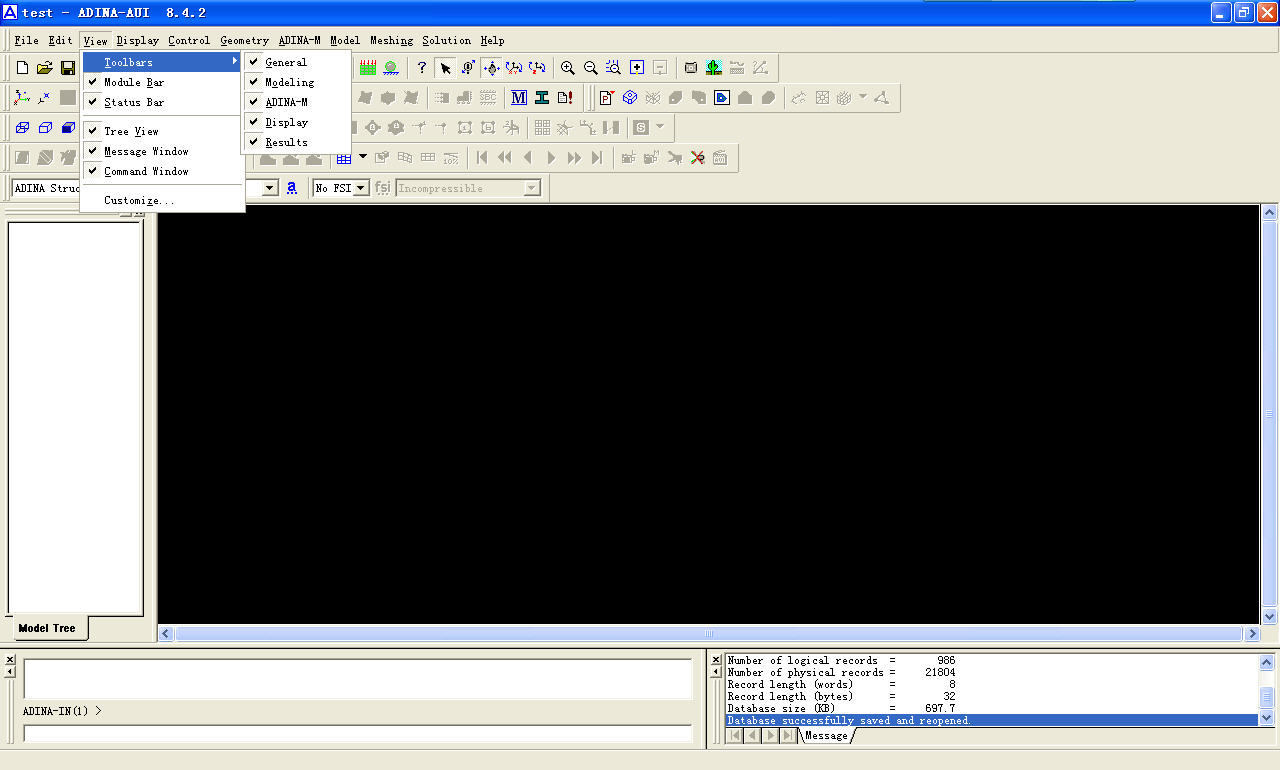1280x770 pixels.
Task: Hide the Status Bar
Action: pos(162,102)
